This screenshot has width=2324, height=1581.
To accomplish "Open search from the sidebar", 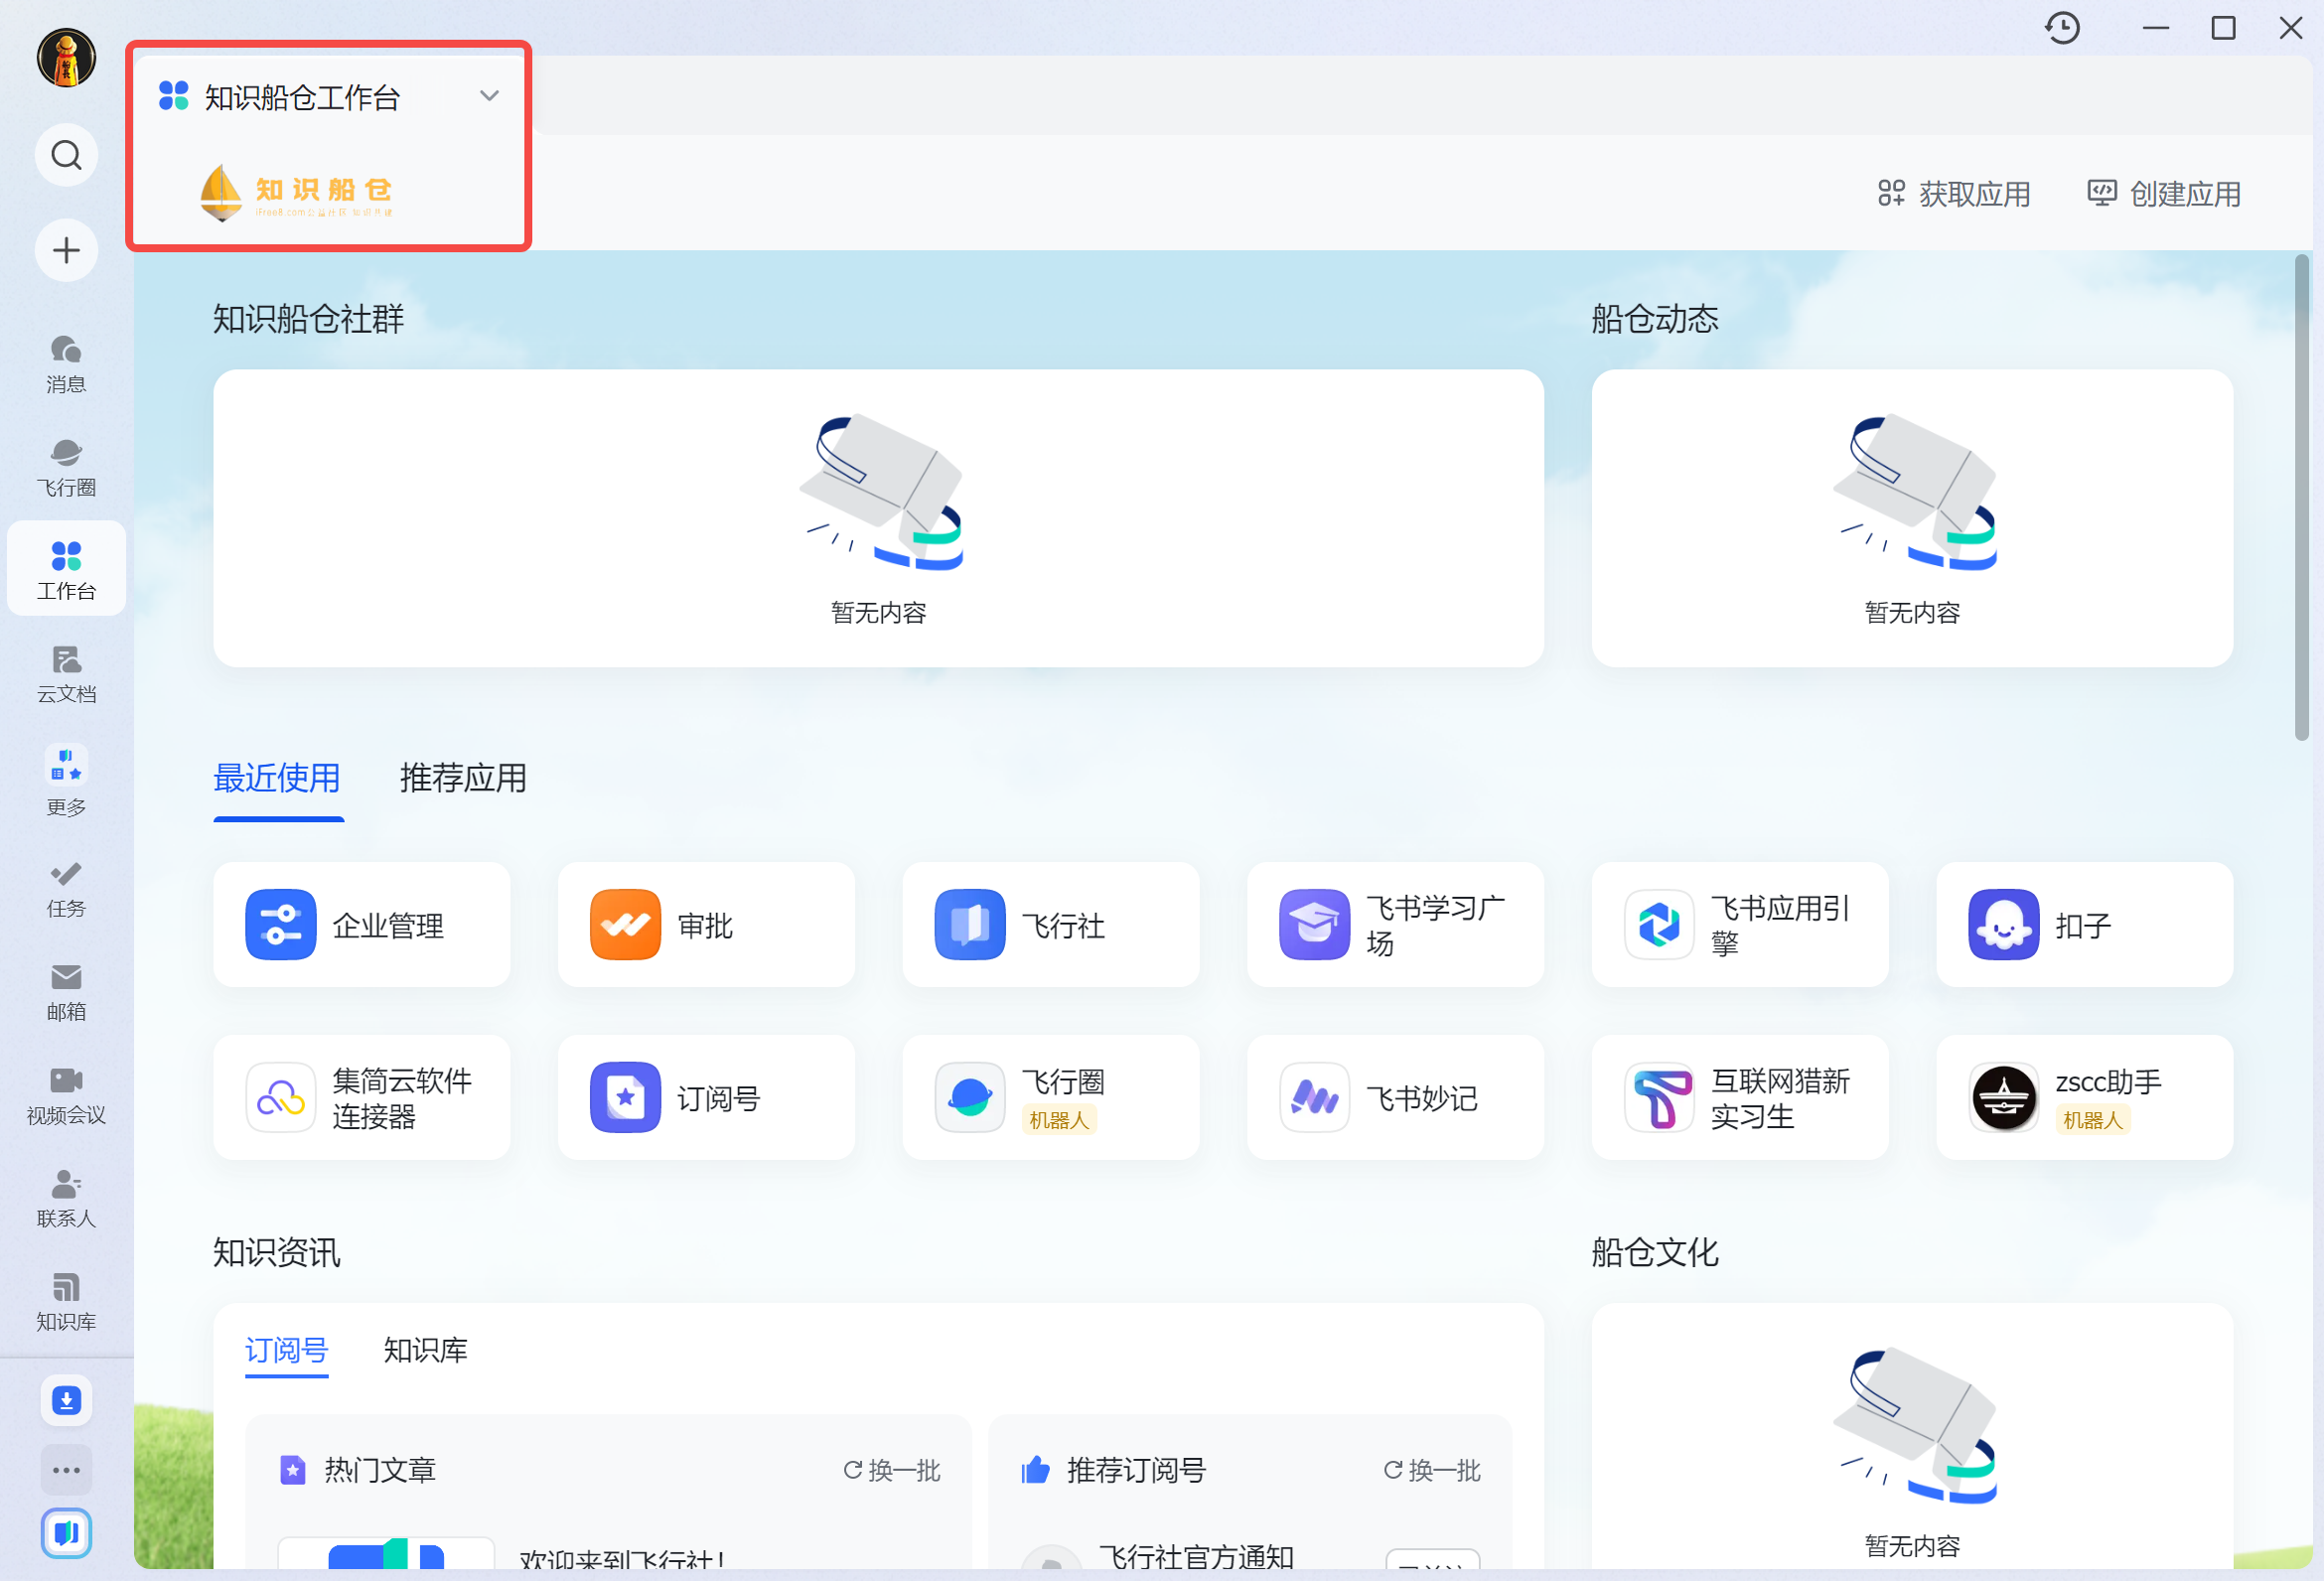I will coord(66,155).
